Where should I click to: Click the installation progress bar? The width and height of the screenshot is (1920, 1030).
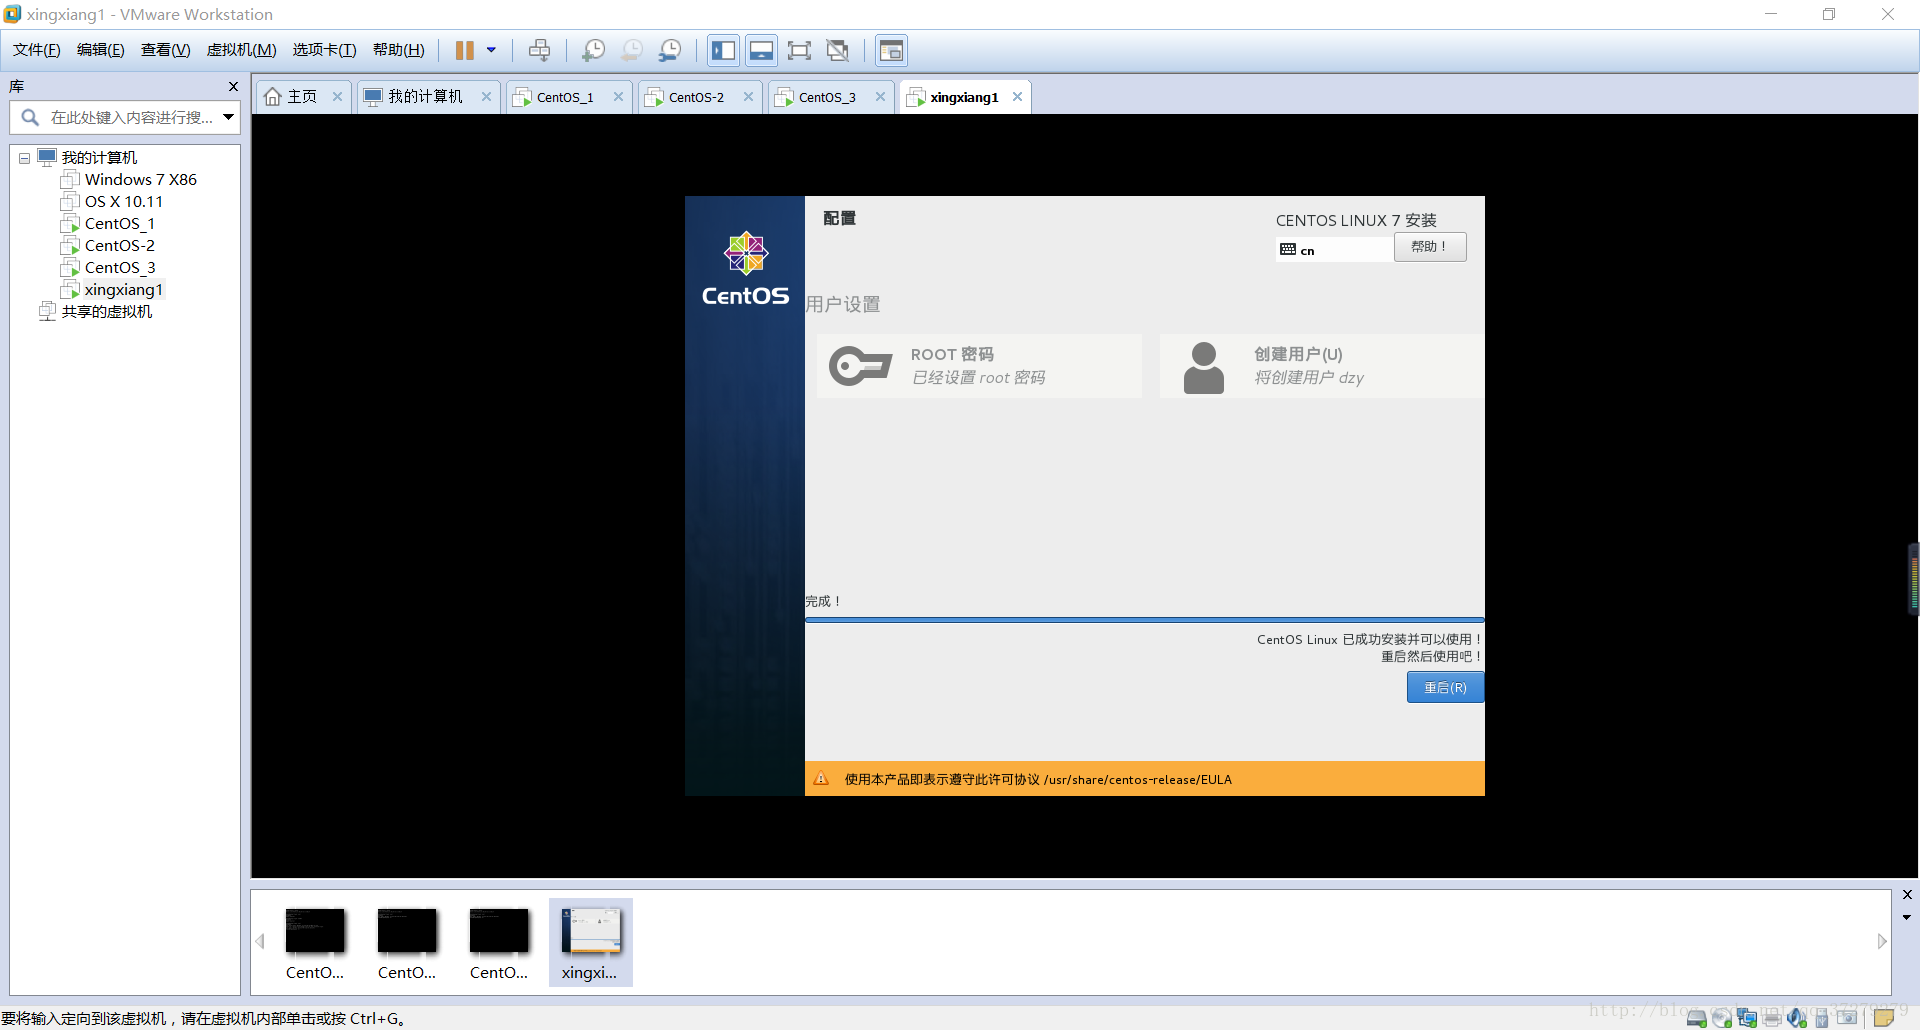pyautogui.click(x=1144, y=620)
